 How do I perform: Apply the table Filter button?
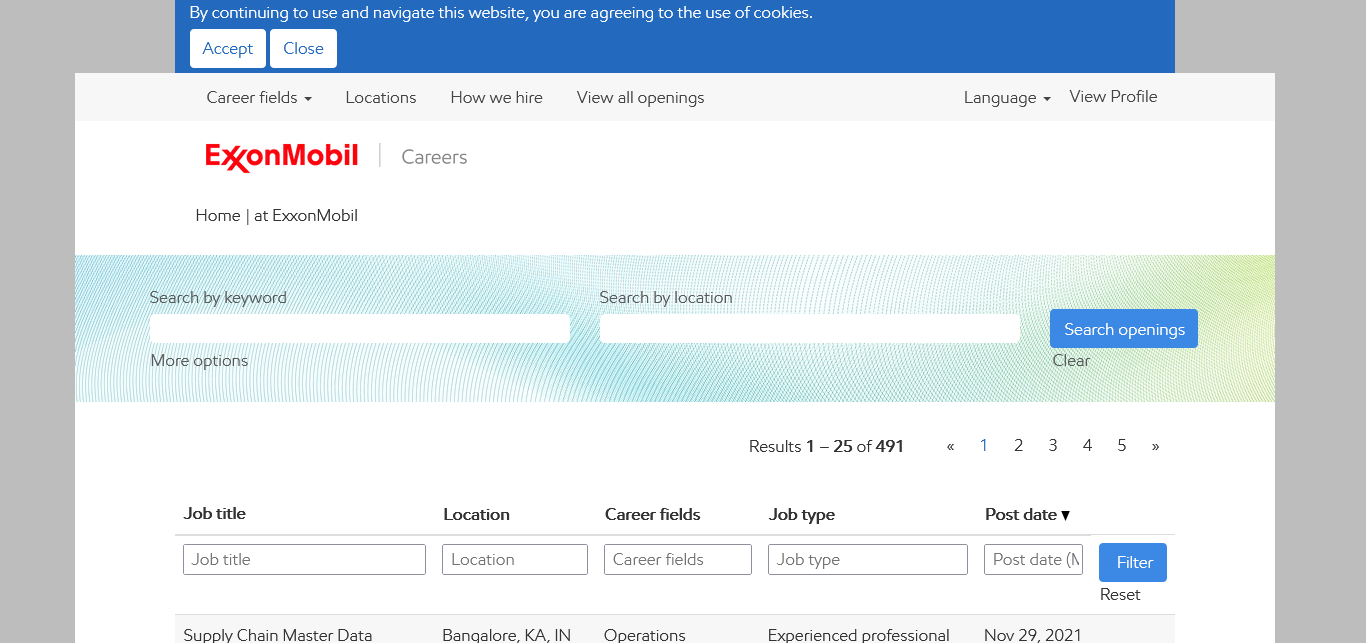point(1132,562)
